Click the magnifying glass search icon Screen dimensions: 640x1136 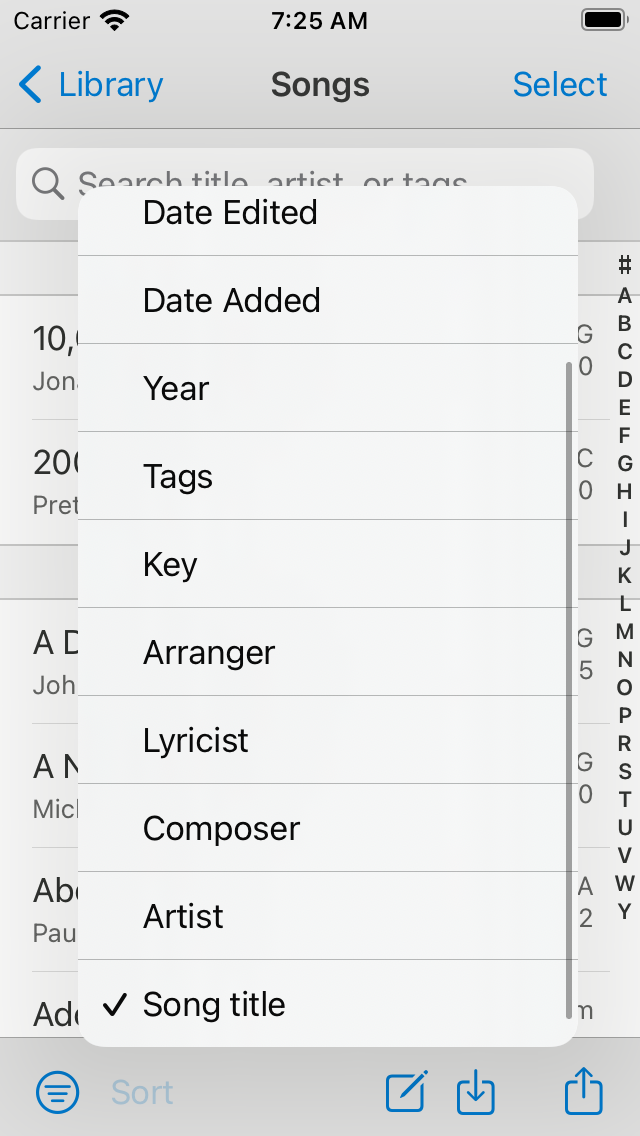(x=47, y=184)
